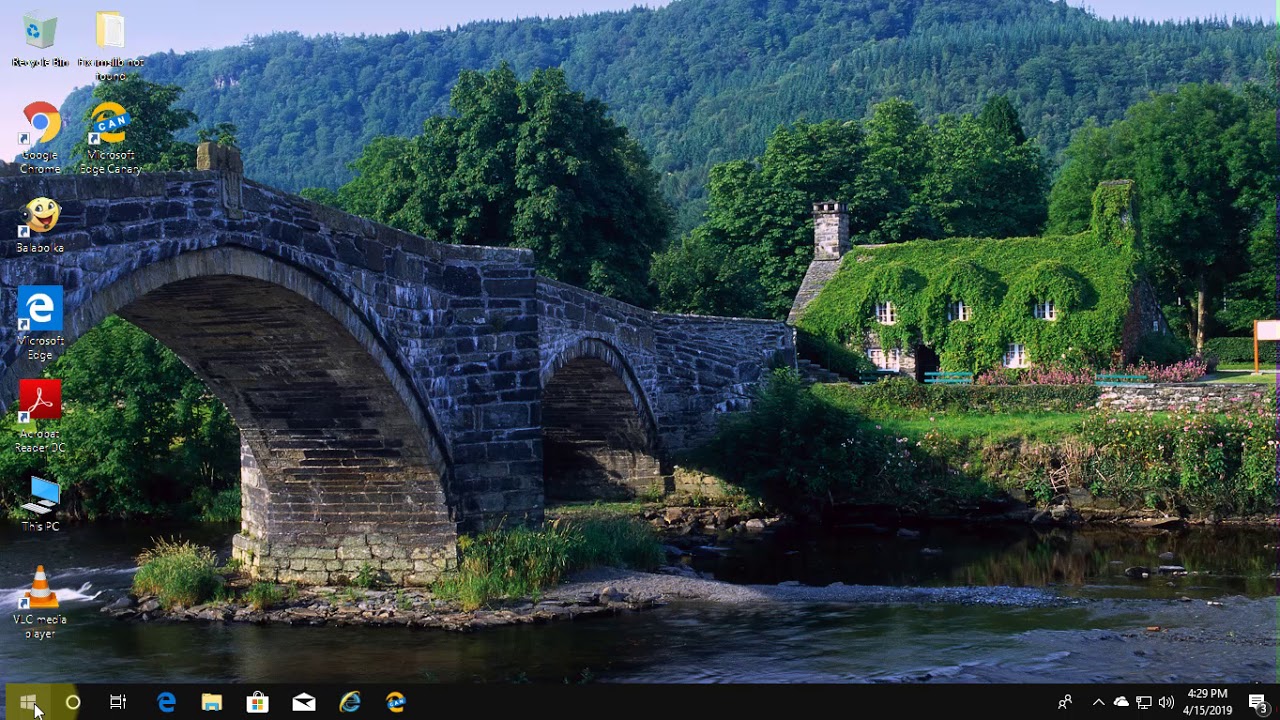Select the Balabolka smiley desktop shortcut
This screenshot has height=720, width=1280.
tap(40, 217)
